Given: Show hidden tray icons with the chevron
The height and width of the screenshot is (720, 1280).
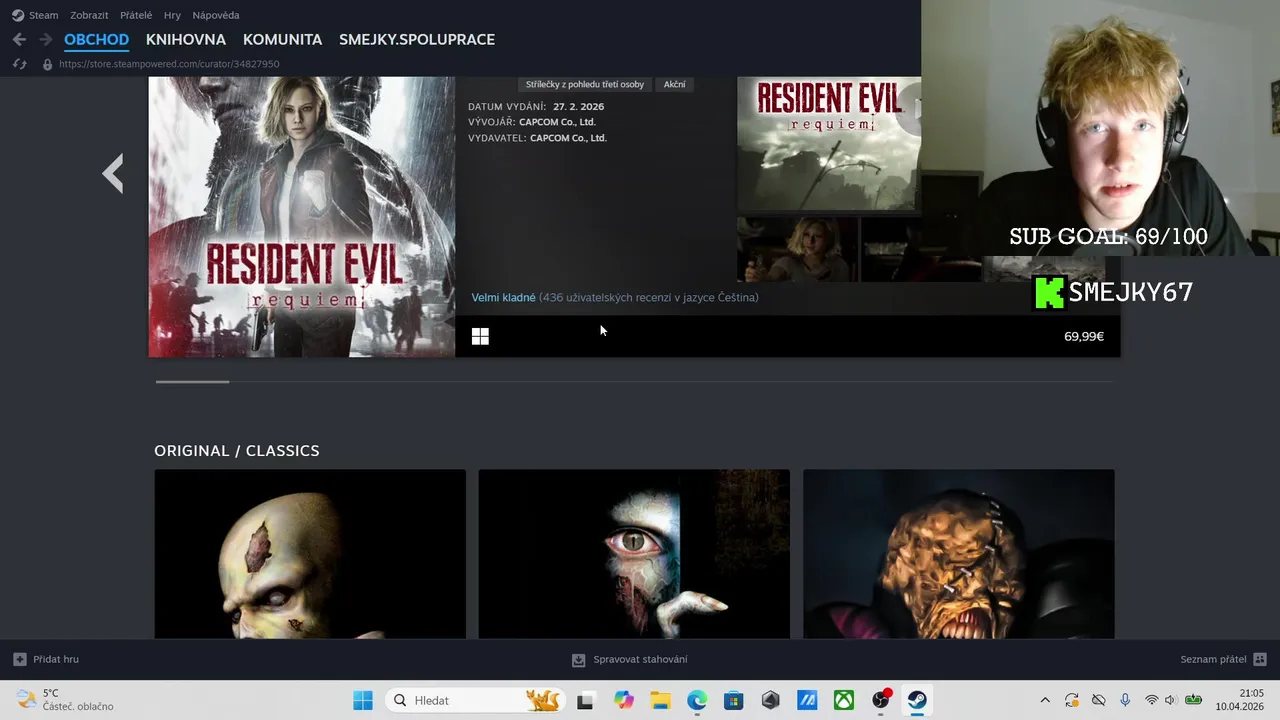Looking at the screenshot, I should [1045, 700].
